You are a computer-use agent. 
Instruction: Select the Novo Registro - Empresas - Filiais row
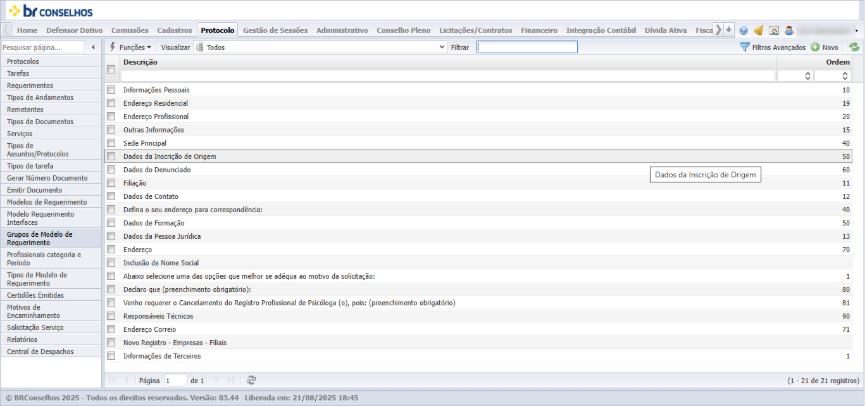478,343
